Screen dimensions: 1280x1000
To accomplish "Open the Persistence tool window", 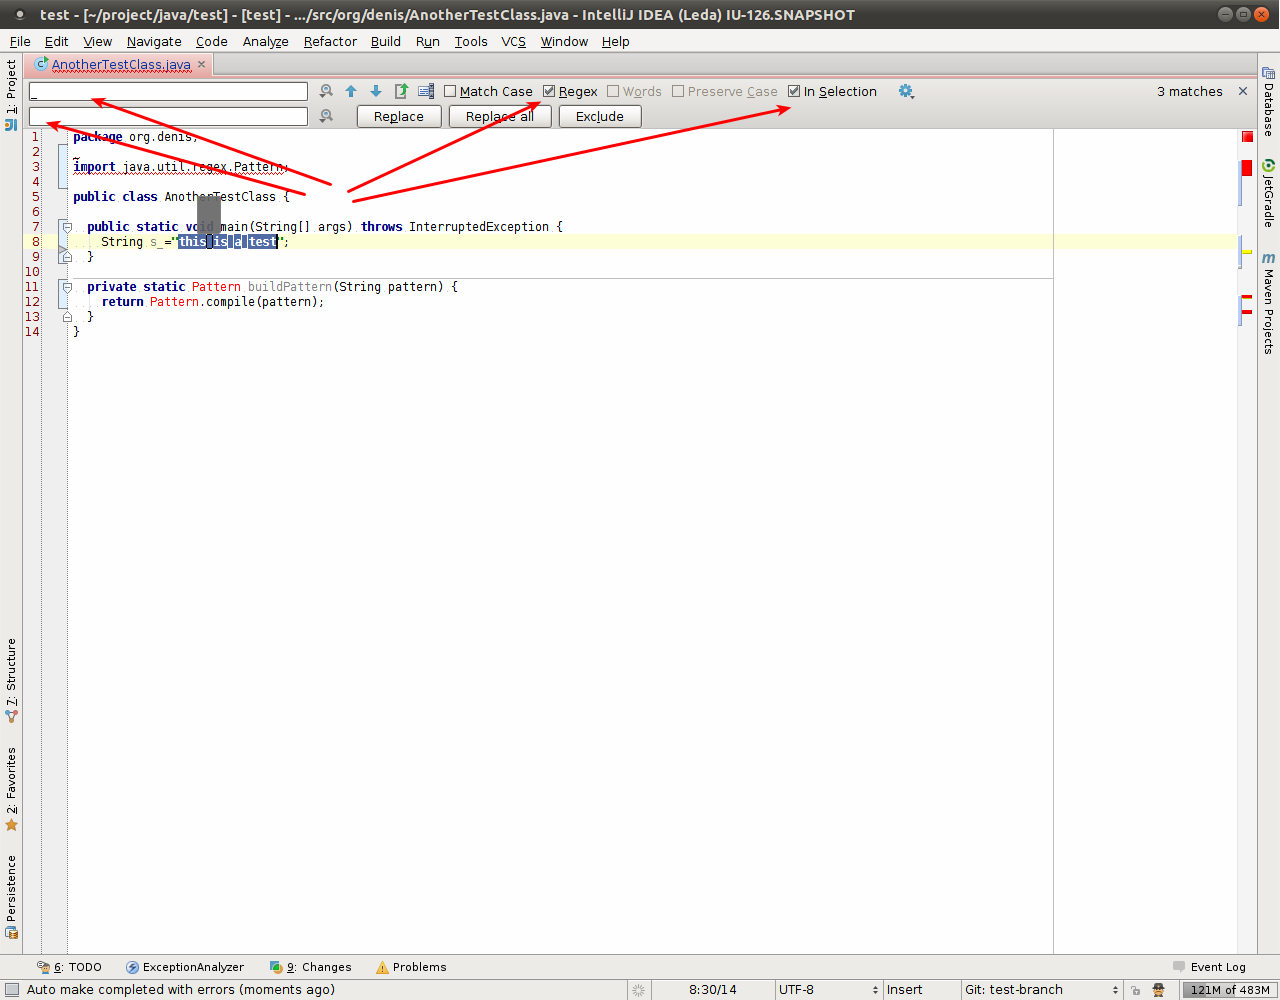I will click(11, 897).
